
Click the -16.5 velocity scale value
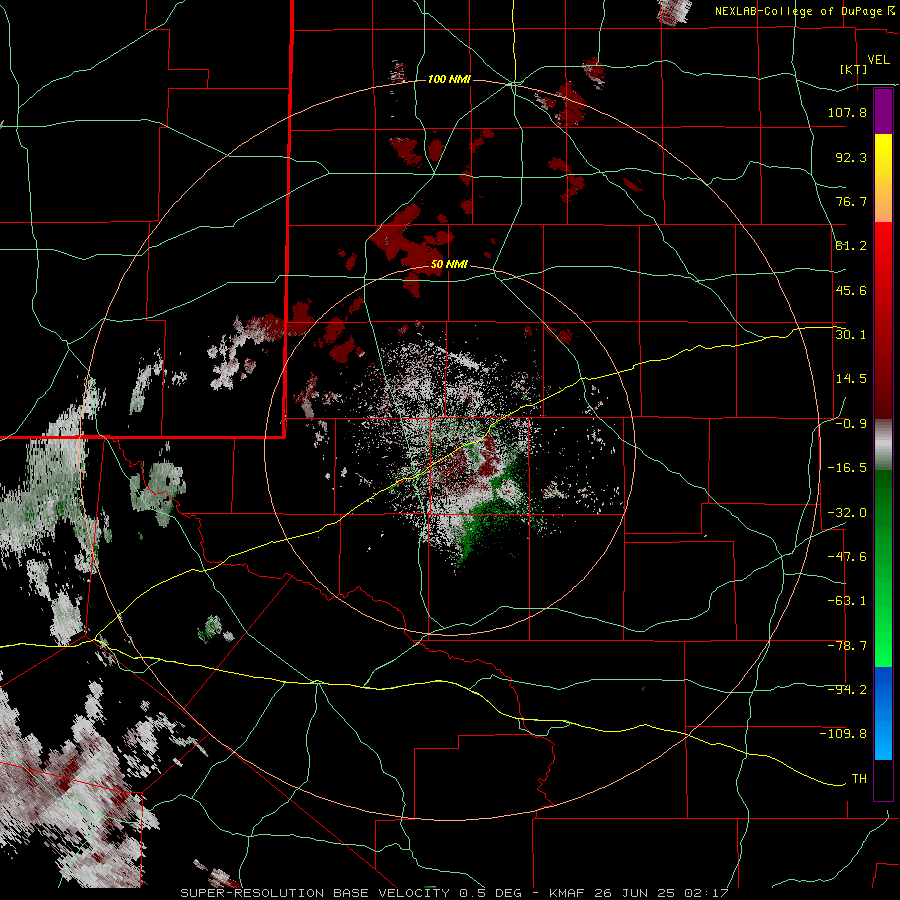pyautogui.click(x=847, y=468)
